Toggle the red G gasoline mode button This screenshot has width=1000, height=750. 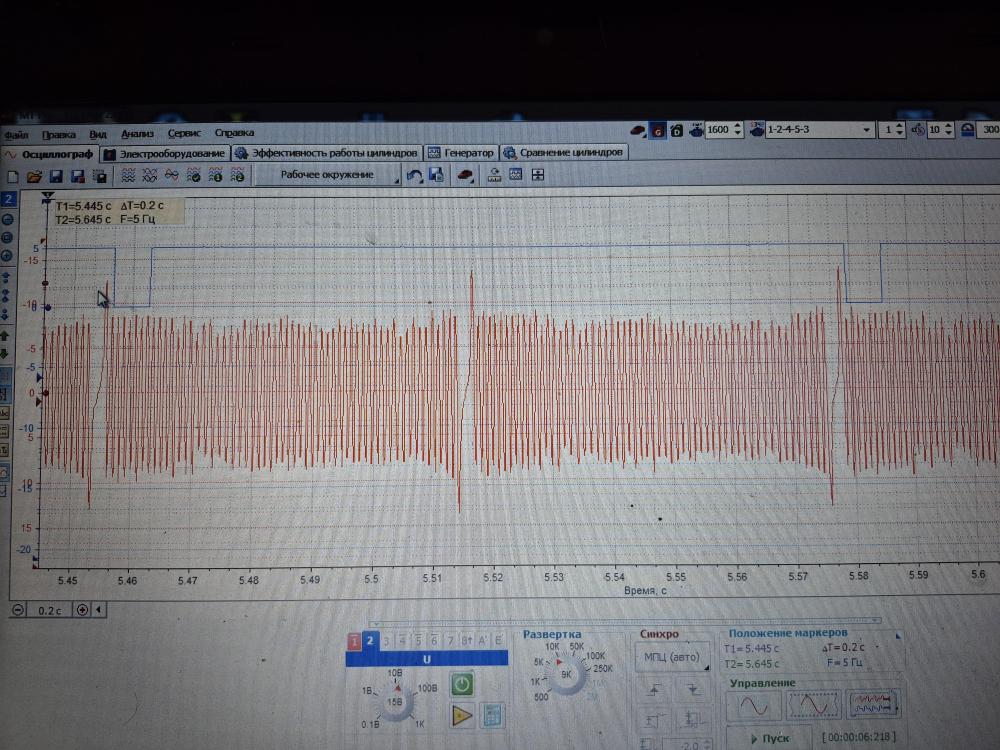click(x=658, y=130)
